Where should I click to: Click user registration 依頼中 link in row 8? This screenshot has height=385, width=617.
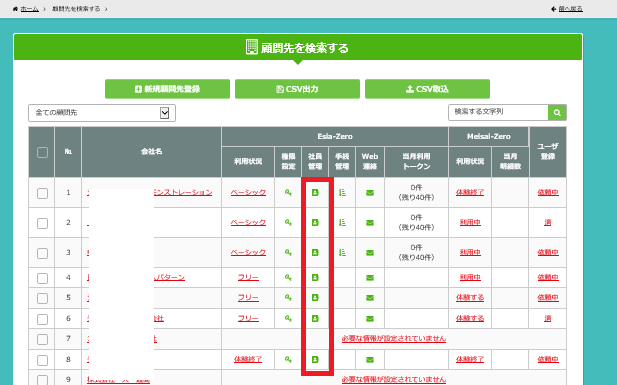tap(548, 359)
